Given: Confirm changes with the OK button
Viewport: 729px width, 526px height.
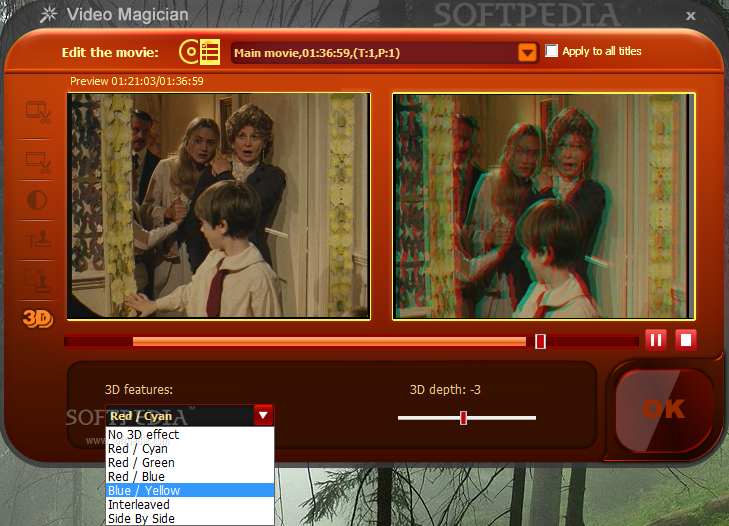Looking at the screenshot, I should click(664, 410).
